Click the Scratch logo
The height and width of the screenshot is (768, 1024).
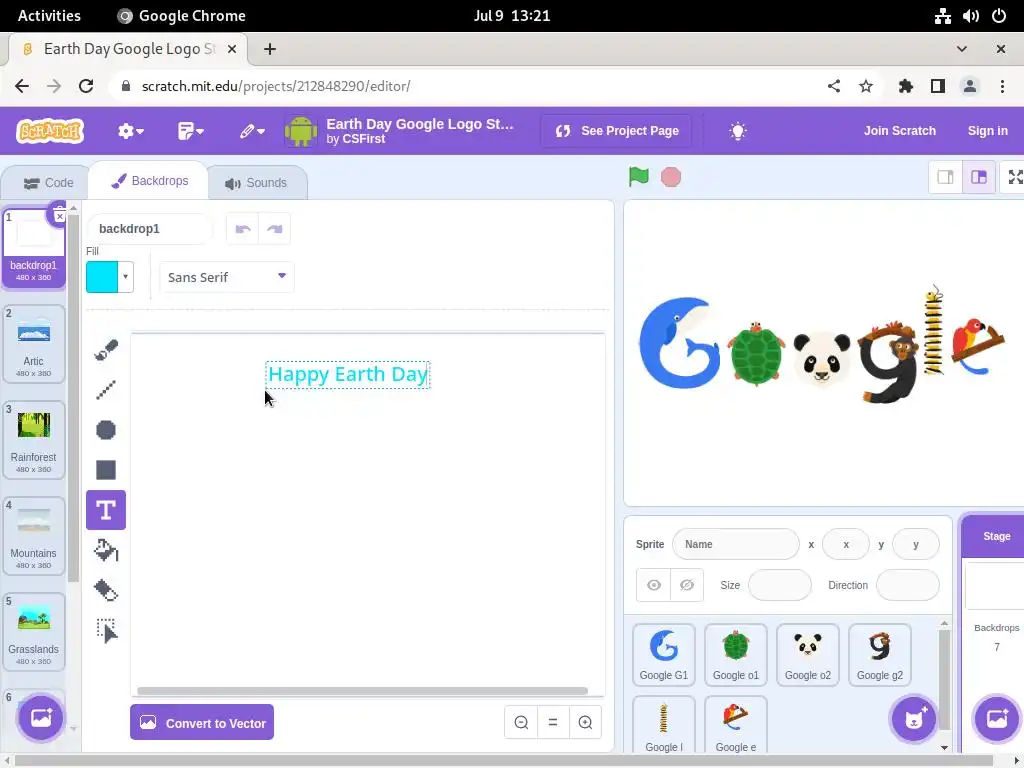pos(50,131)
